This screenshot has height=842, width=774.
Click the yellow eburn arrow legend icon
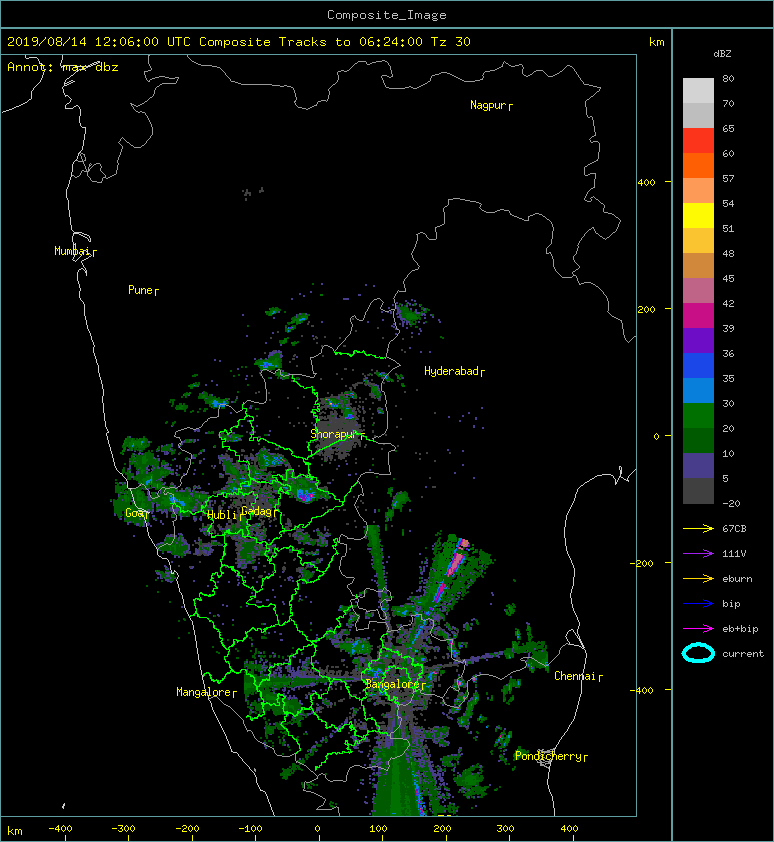pyautogui.click(x=698, y=579)
